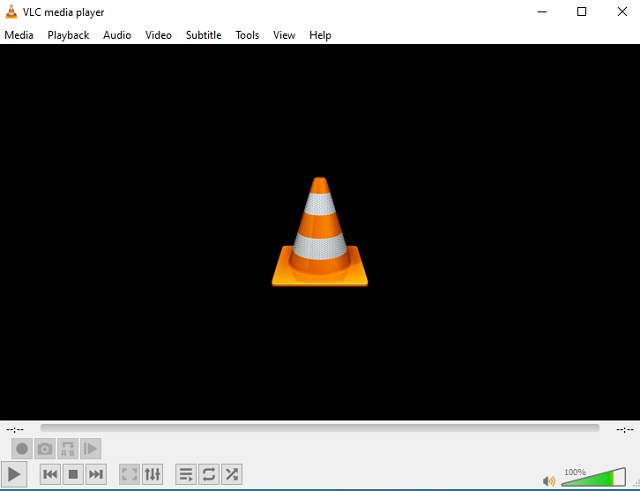The width and height of the screenshot is (640, 491).
Task: Open the Help menu
Action: (320, 35)
